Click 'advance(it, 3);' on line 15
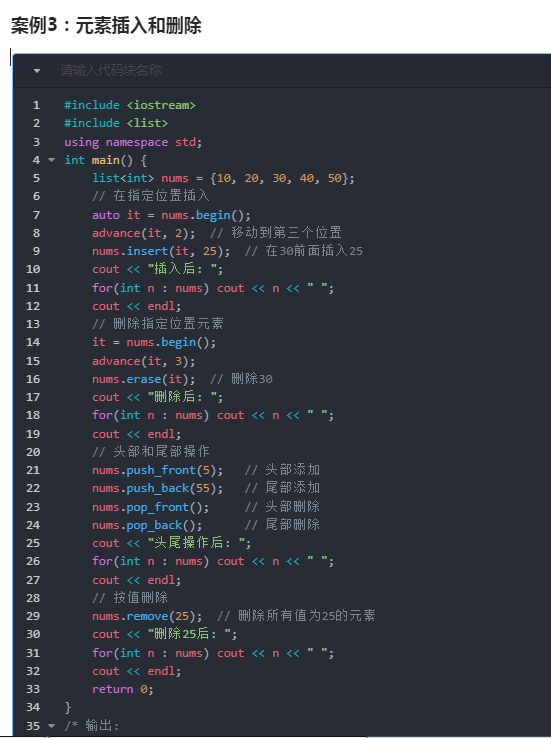The height and width of the screenshot is (738, 551). (x=144, y=361)
